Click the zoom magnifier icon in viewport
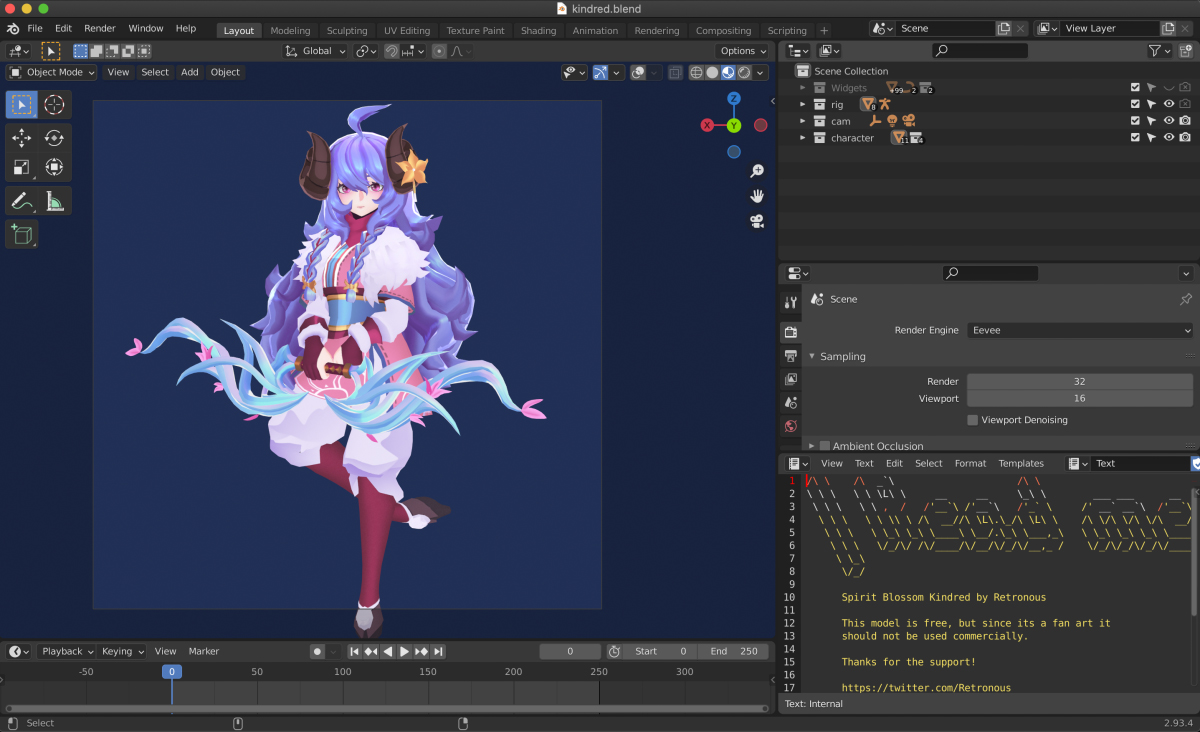This screenshot has width=1200, height=732. coord(757,171)
